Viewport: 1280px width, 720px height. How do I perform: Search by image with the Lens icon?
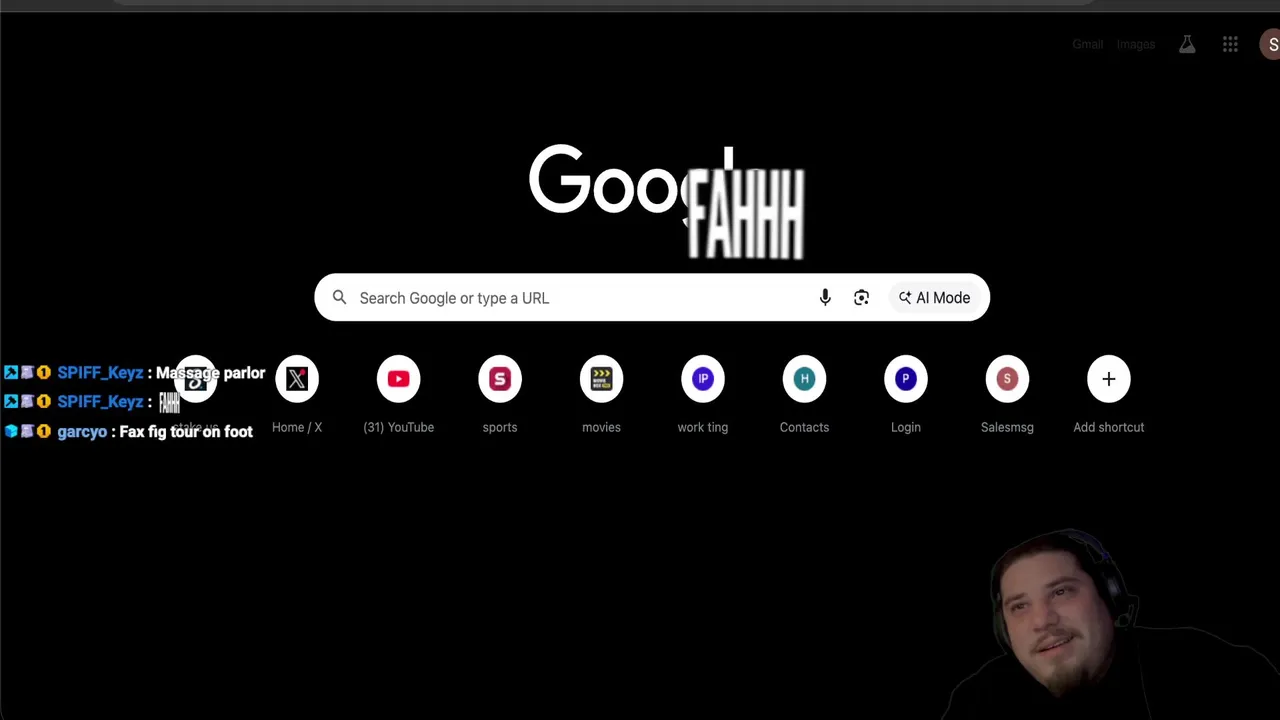(x=861, y=298)
